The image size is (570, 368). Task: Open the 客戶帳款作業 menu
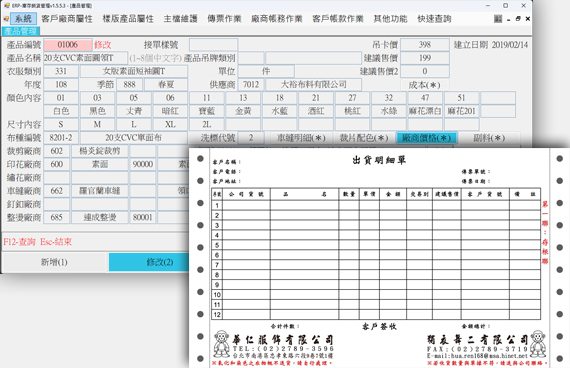pos(338,19)
